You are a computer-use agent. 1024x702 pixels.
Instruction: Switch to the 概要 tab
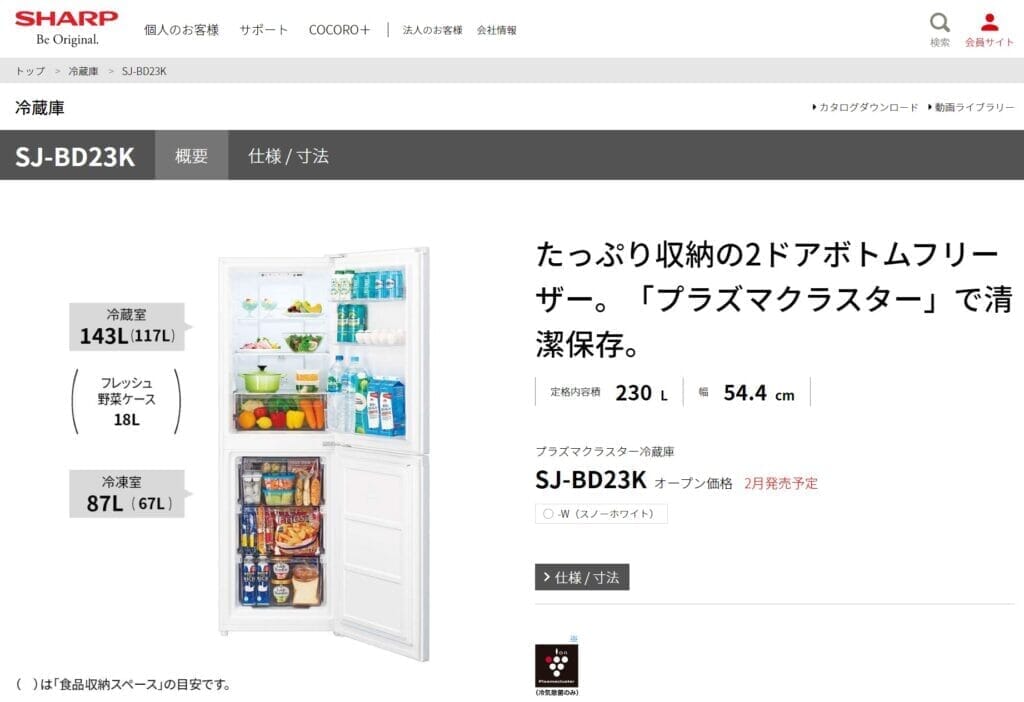coord(191,155)
